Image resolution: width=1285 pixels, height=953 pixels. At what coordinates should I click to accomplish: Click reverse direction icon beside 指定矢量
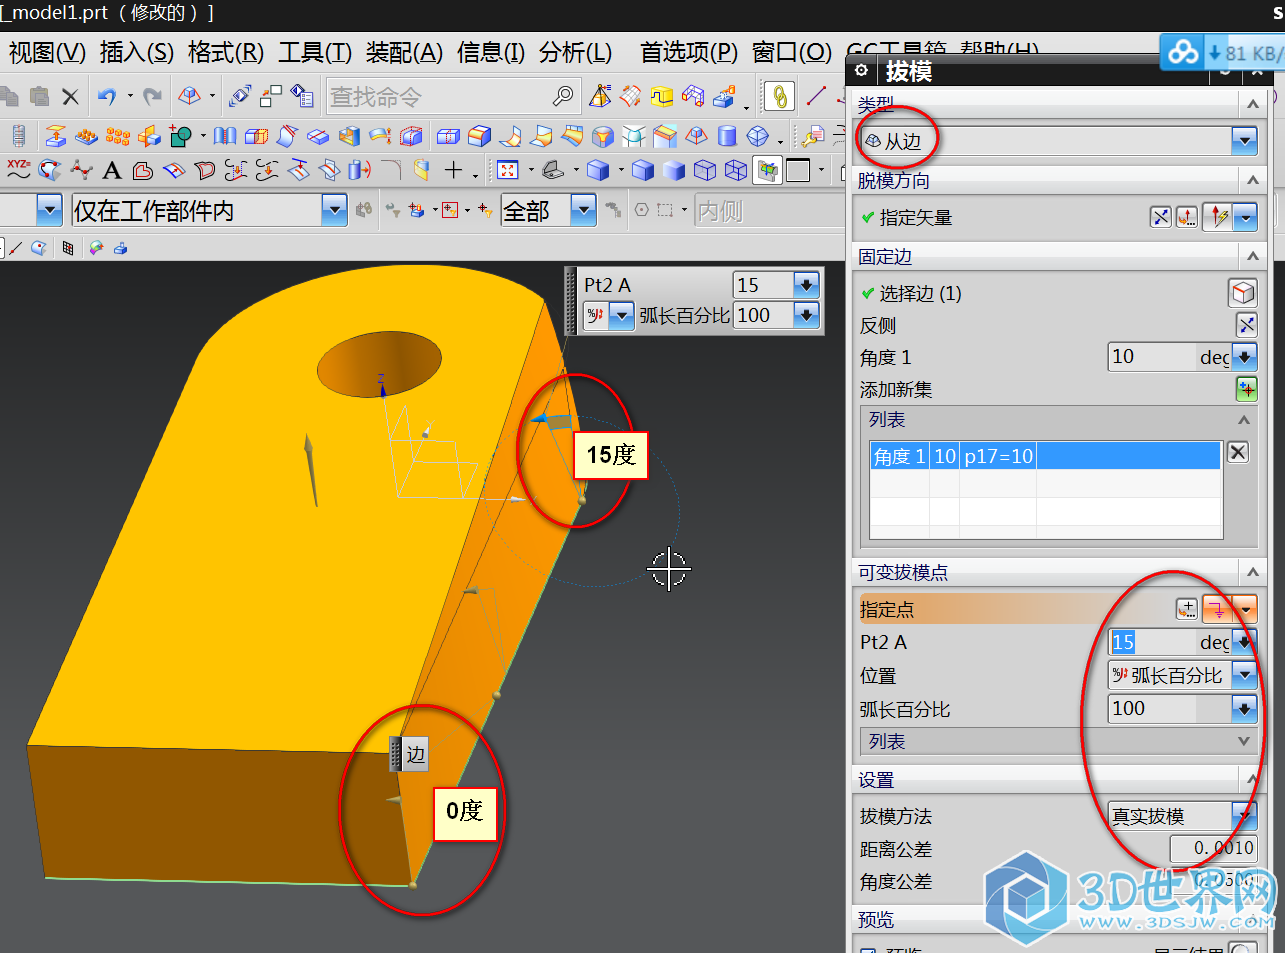click(1160, 217)
